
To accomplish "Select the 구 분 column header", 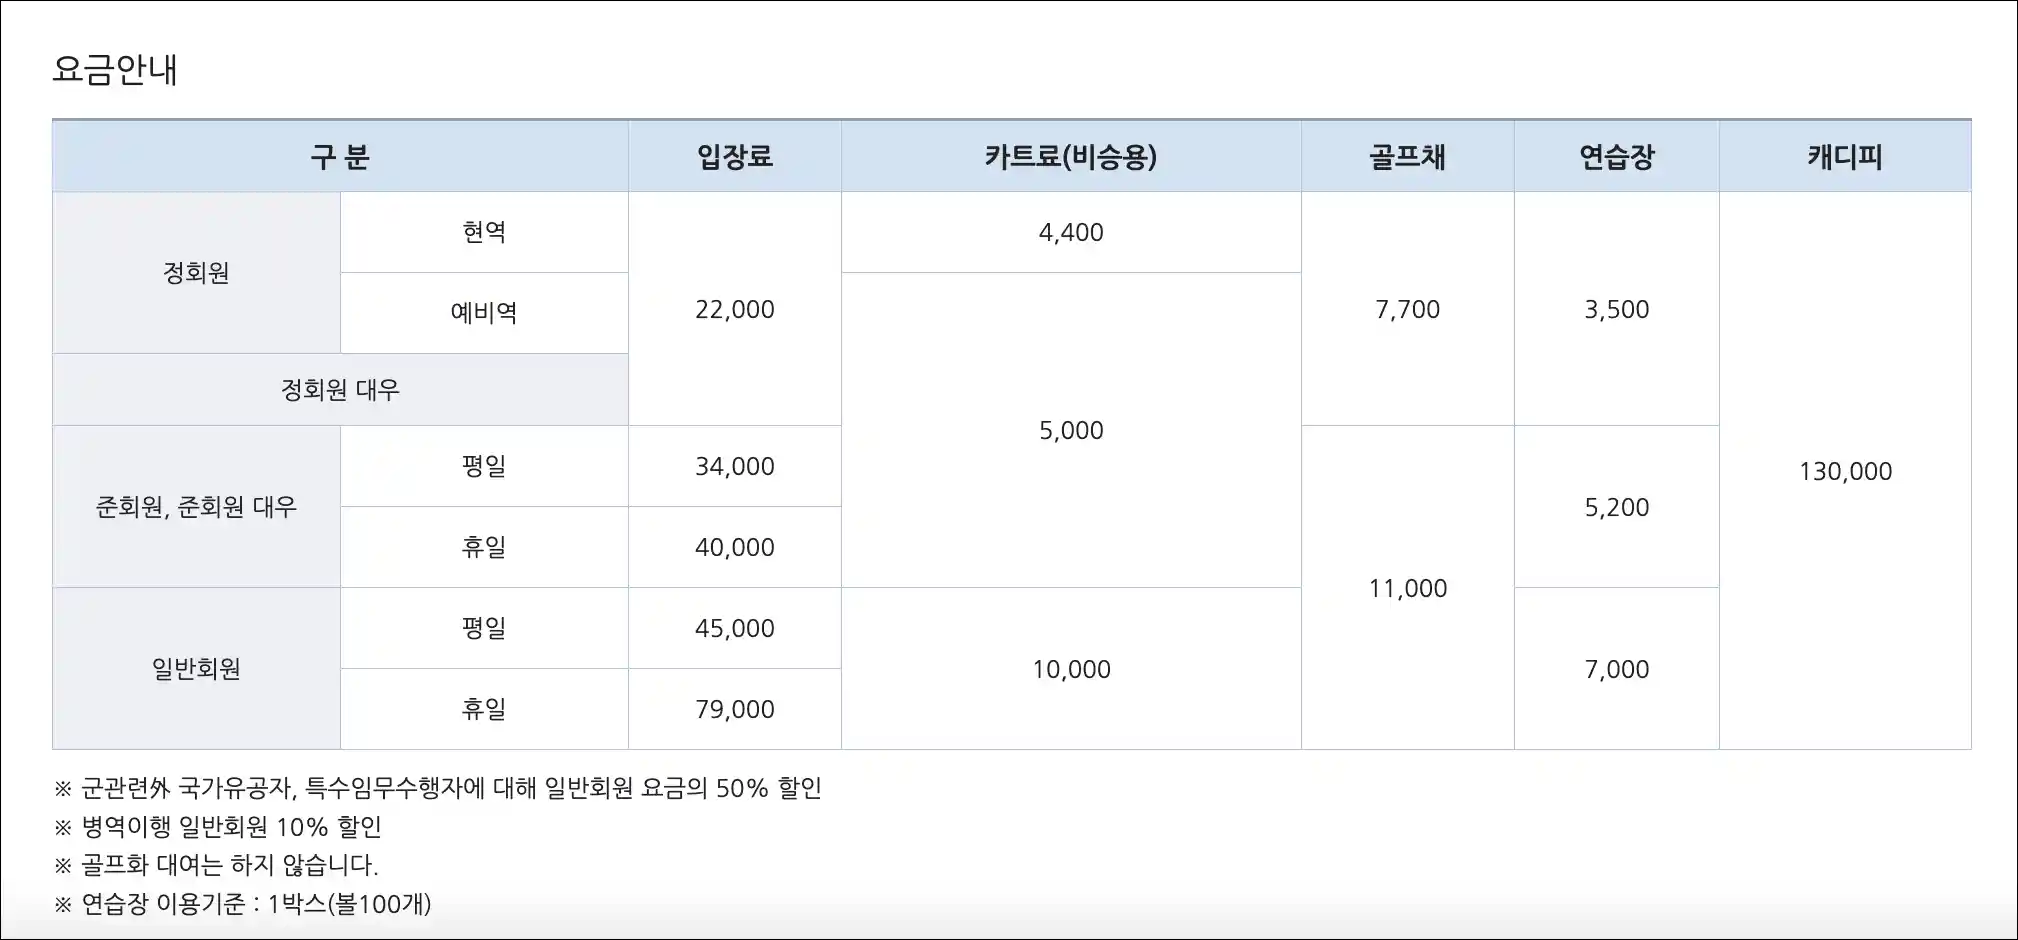I will [x=340, y=157].
